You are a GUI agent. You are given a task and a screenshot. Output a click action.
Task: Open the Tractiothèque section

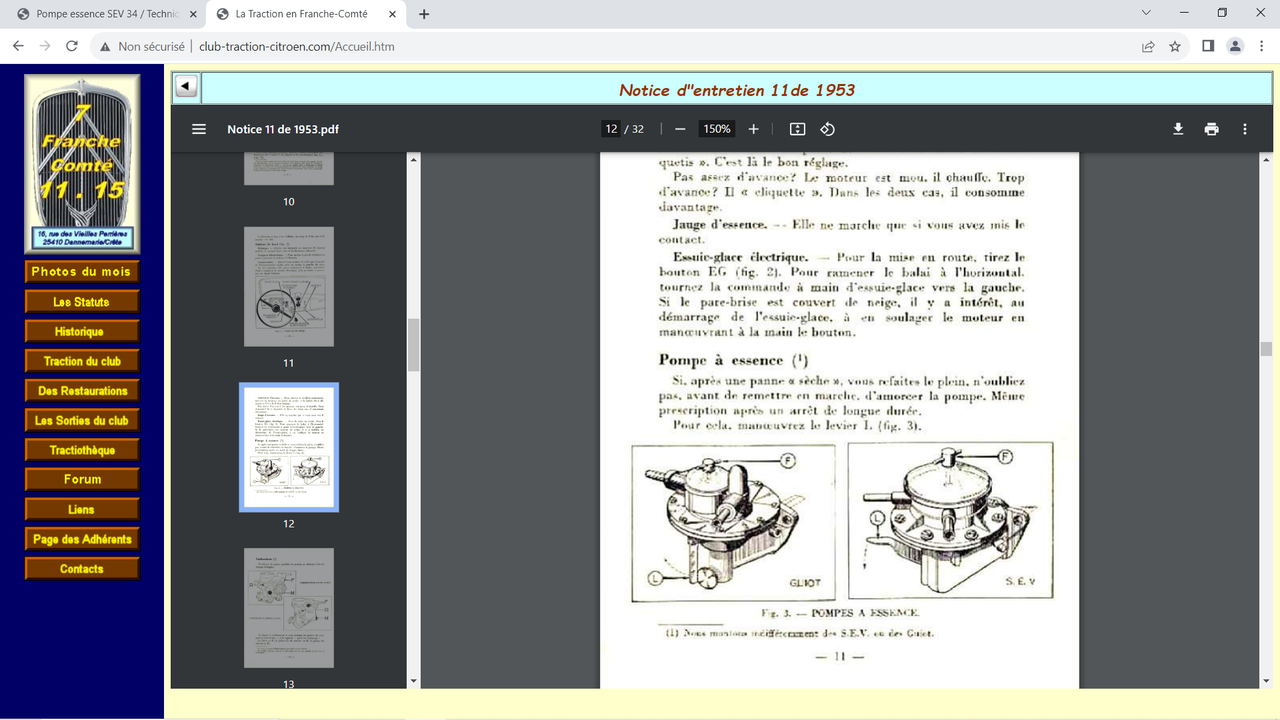coord(82,450)
